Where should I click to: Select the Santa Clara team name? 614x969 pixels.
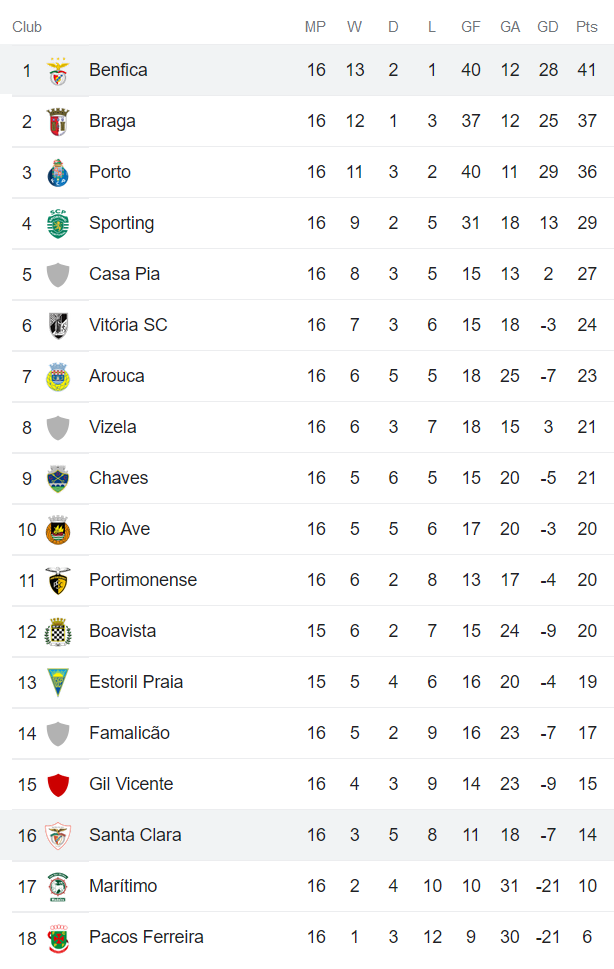[135, 835]
